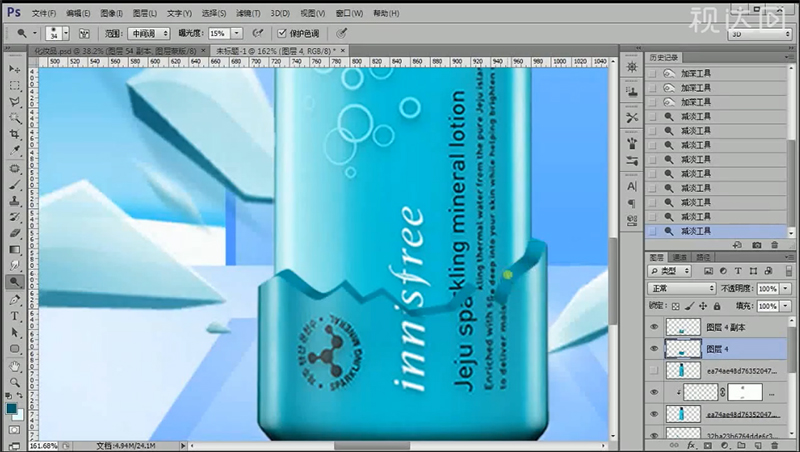Select the Path Selection tool

point(14,332)
